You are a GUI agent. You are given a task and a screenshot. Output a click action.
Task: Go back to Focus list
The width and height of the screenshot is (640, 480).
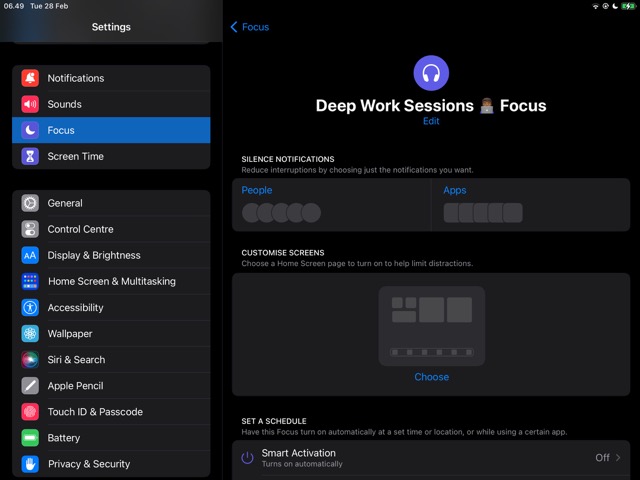tap(250, 27)
